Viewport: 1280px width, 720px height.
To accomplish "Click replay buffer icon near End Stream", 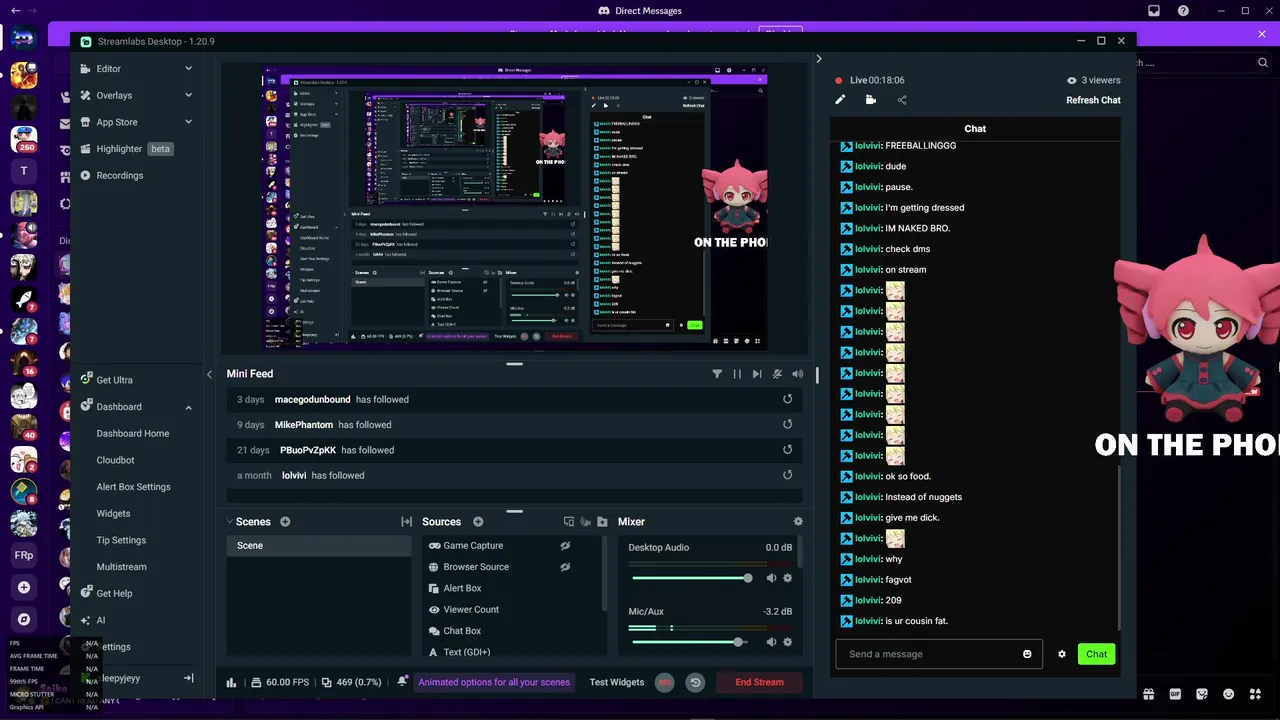I will click(x=695, y=682).
